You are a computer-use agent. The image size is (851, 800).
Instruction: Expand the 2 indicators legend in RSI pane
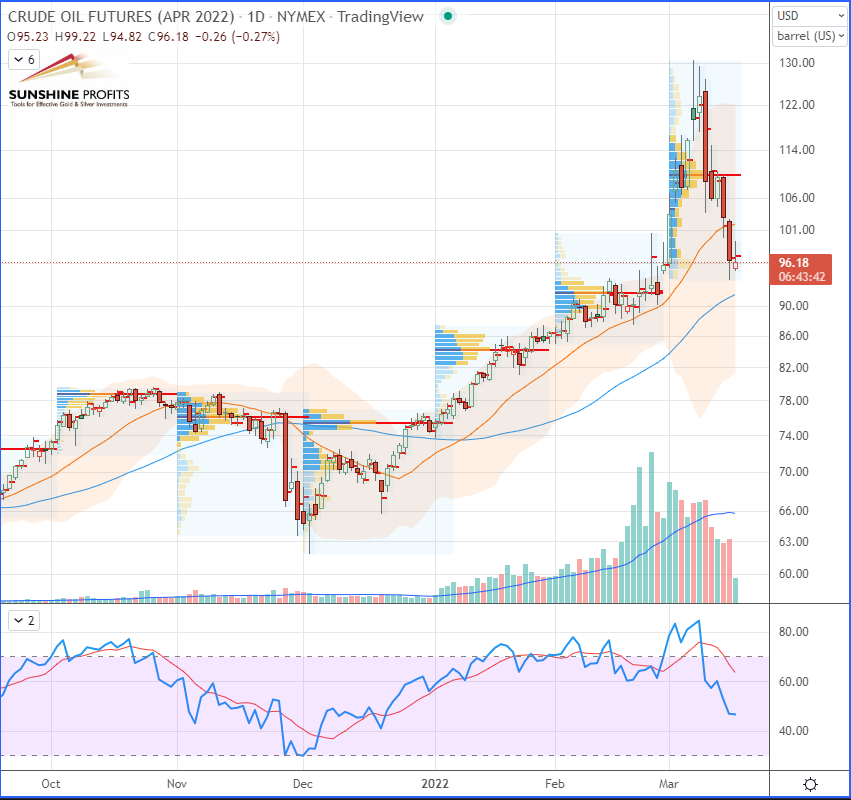23,621
